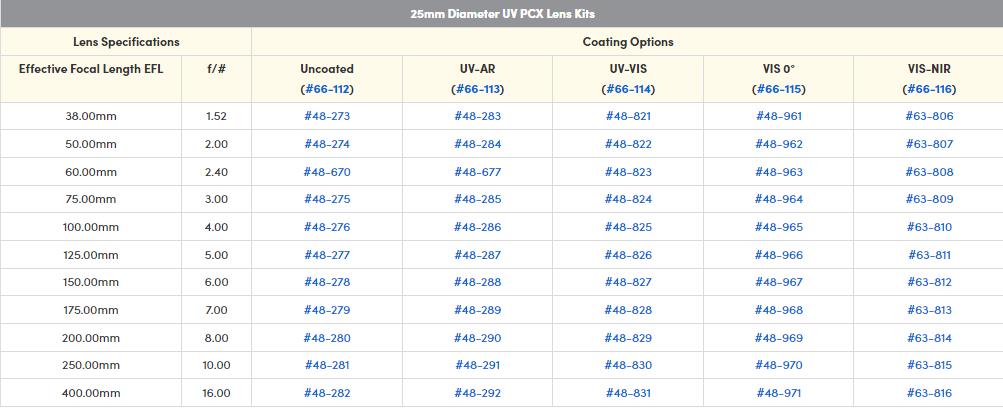1003x409 pixels.
Task: Open UV-AR 50.00mm lens #48-284
Action: point(477,144)
